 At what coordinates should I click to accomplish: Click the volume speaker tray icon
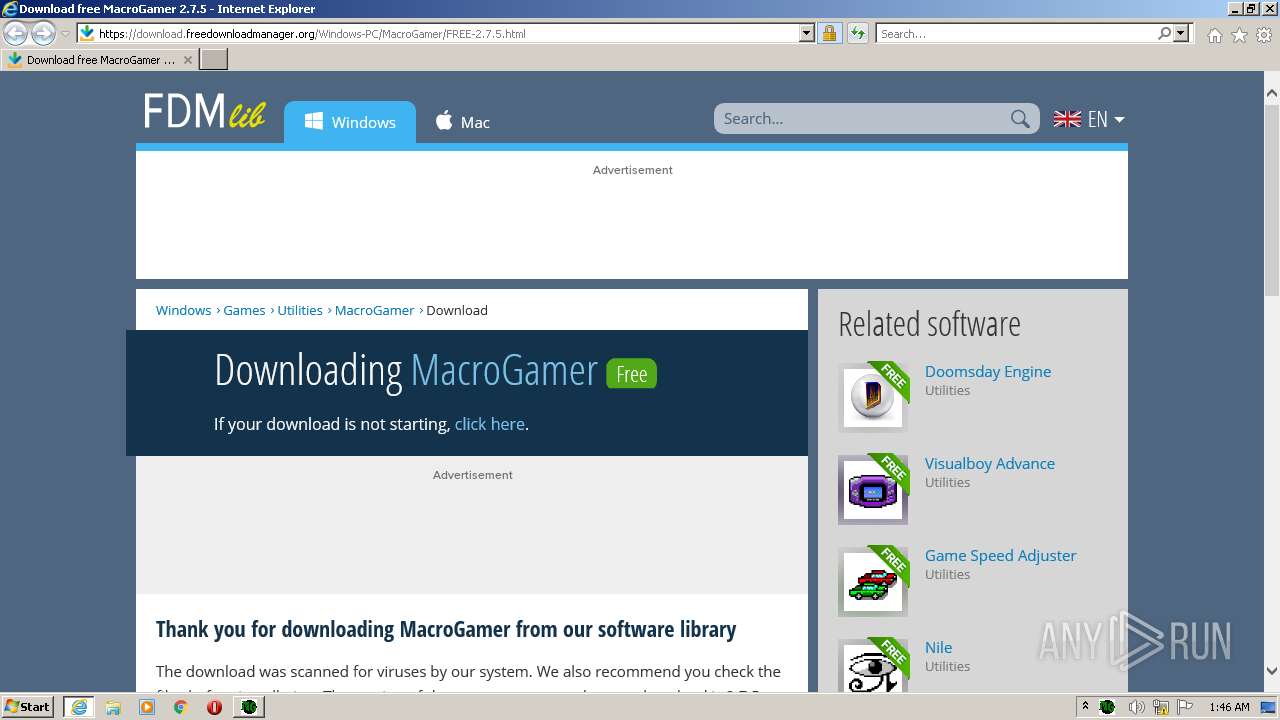pyautogui.click(x=1136, y=707)
